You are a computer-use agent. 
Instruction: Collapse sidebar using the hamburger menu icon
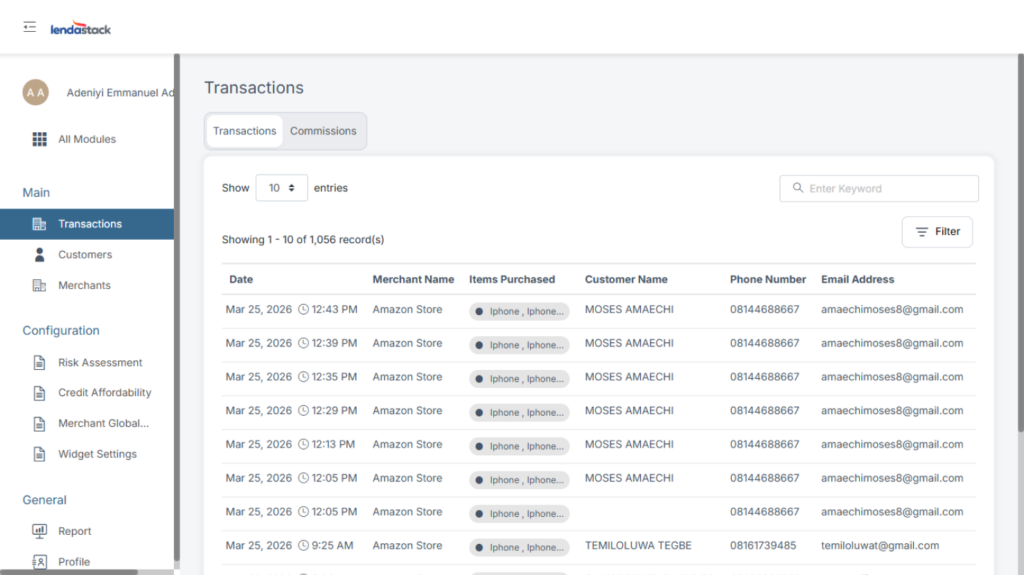click(x=30, y=27)
